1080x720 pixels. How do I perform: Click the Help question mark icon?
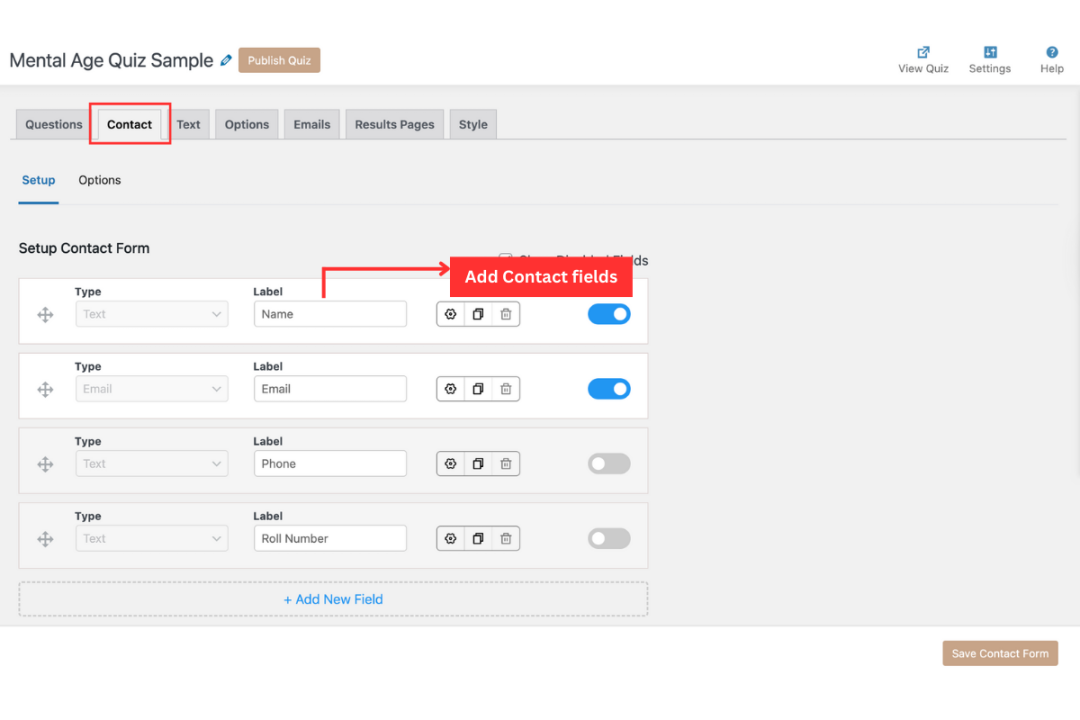[x=1052, y=53]
